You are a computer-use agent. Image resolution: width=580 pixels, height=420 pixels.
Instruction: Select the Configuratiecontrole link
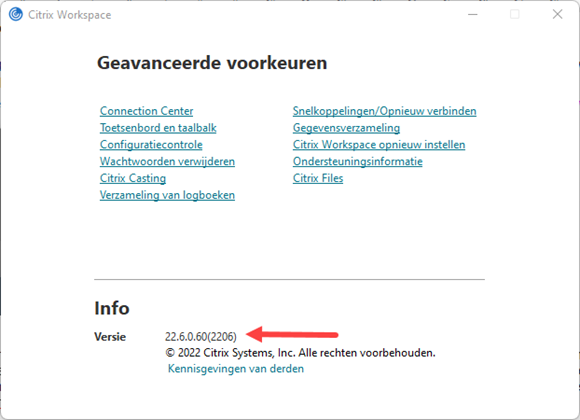[x=151, y=145]
